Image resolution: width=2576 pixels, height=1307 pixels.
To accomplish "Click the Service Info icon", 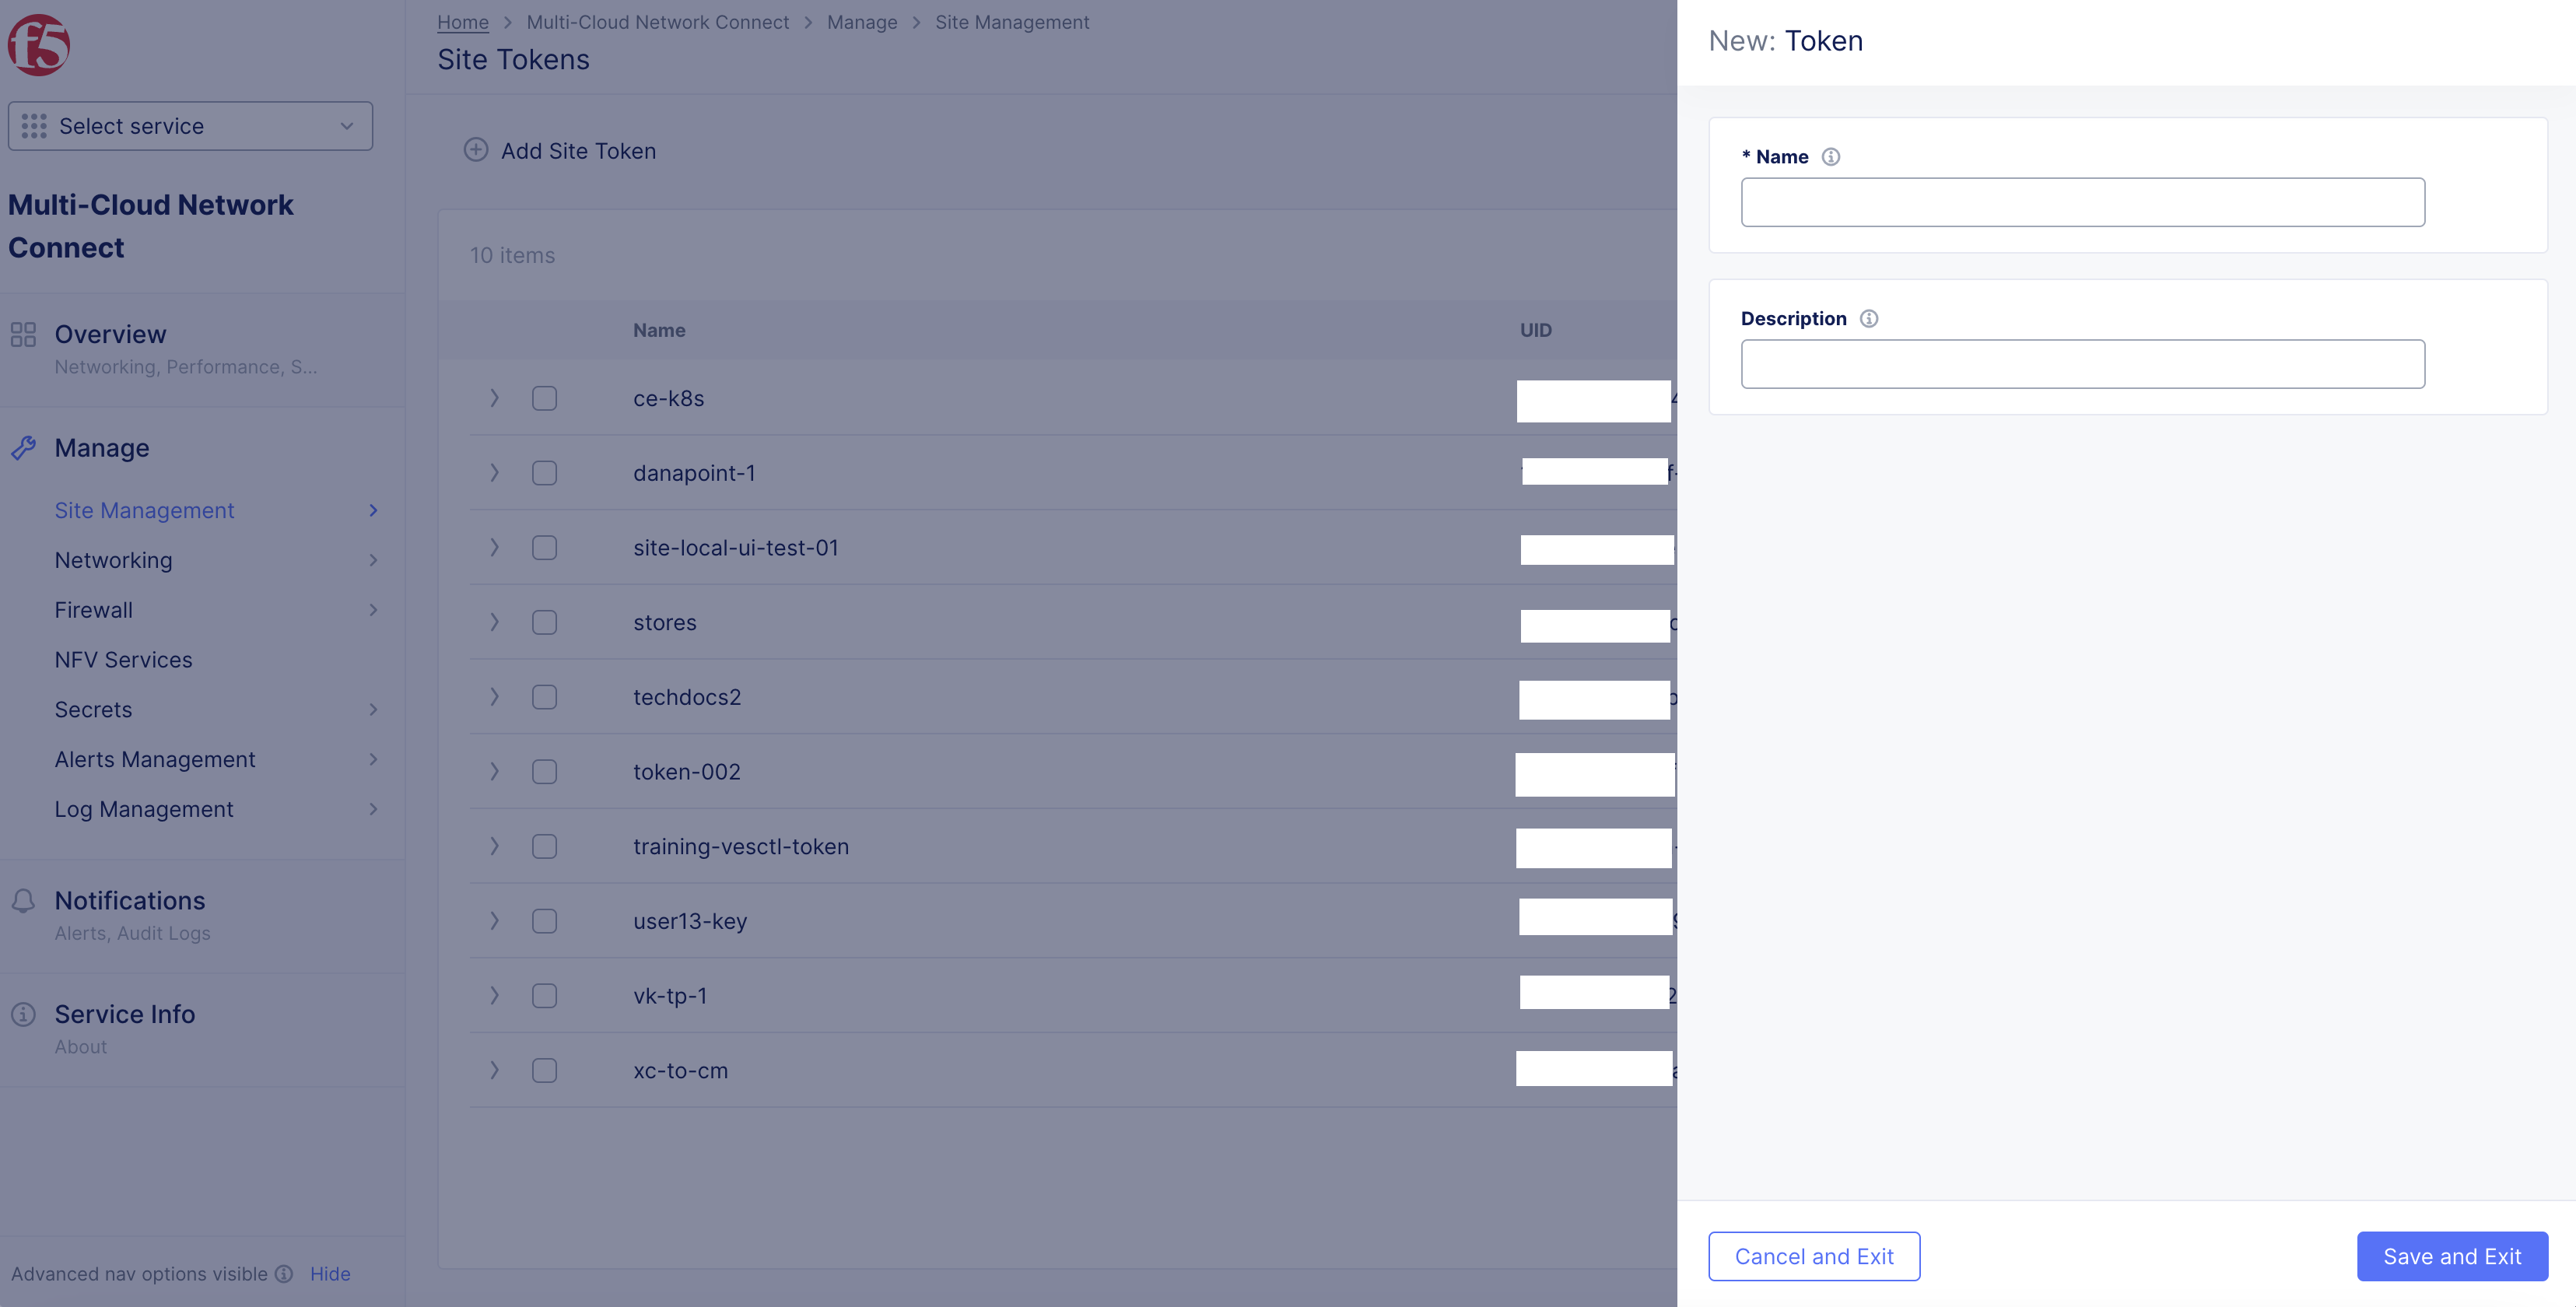I will coord(23,1014).
